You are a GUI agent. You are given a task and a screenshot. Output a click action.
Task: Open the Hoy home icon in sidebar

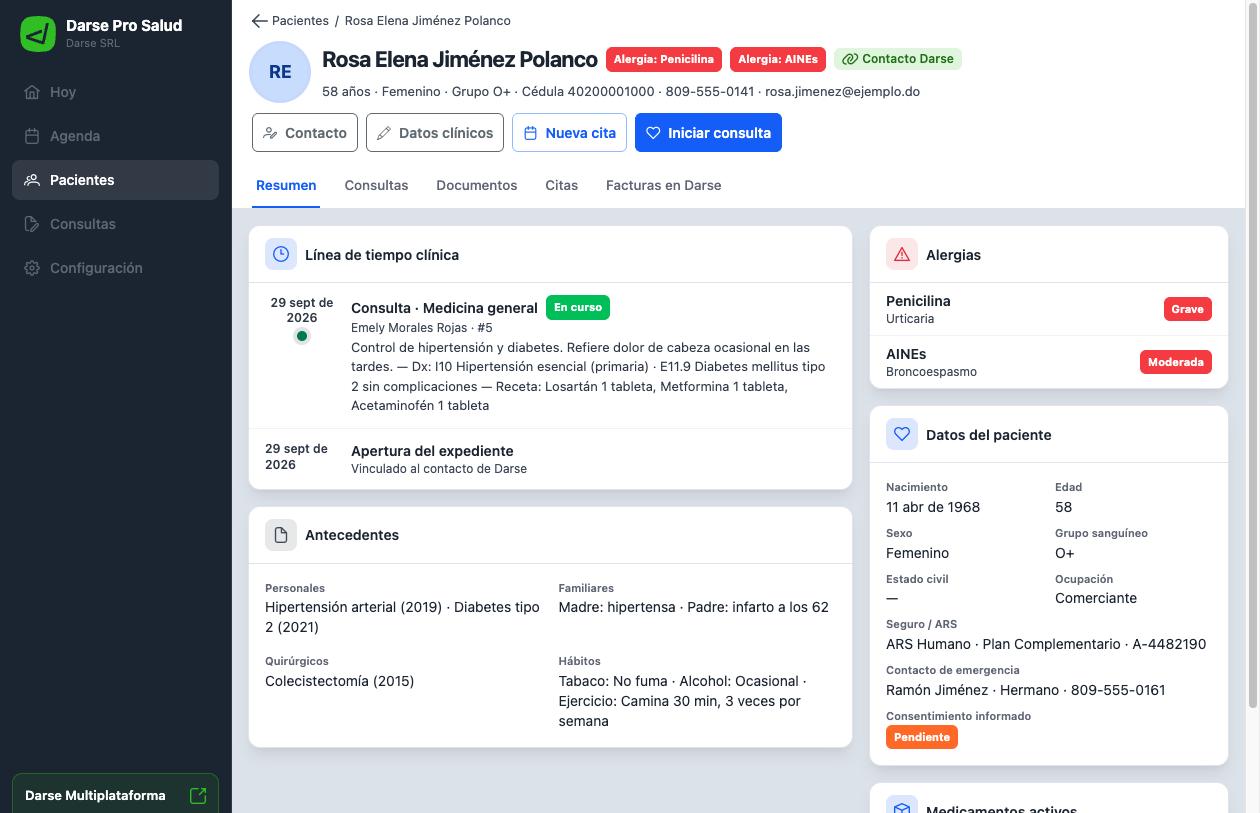pos(32,92)
